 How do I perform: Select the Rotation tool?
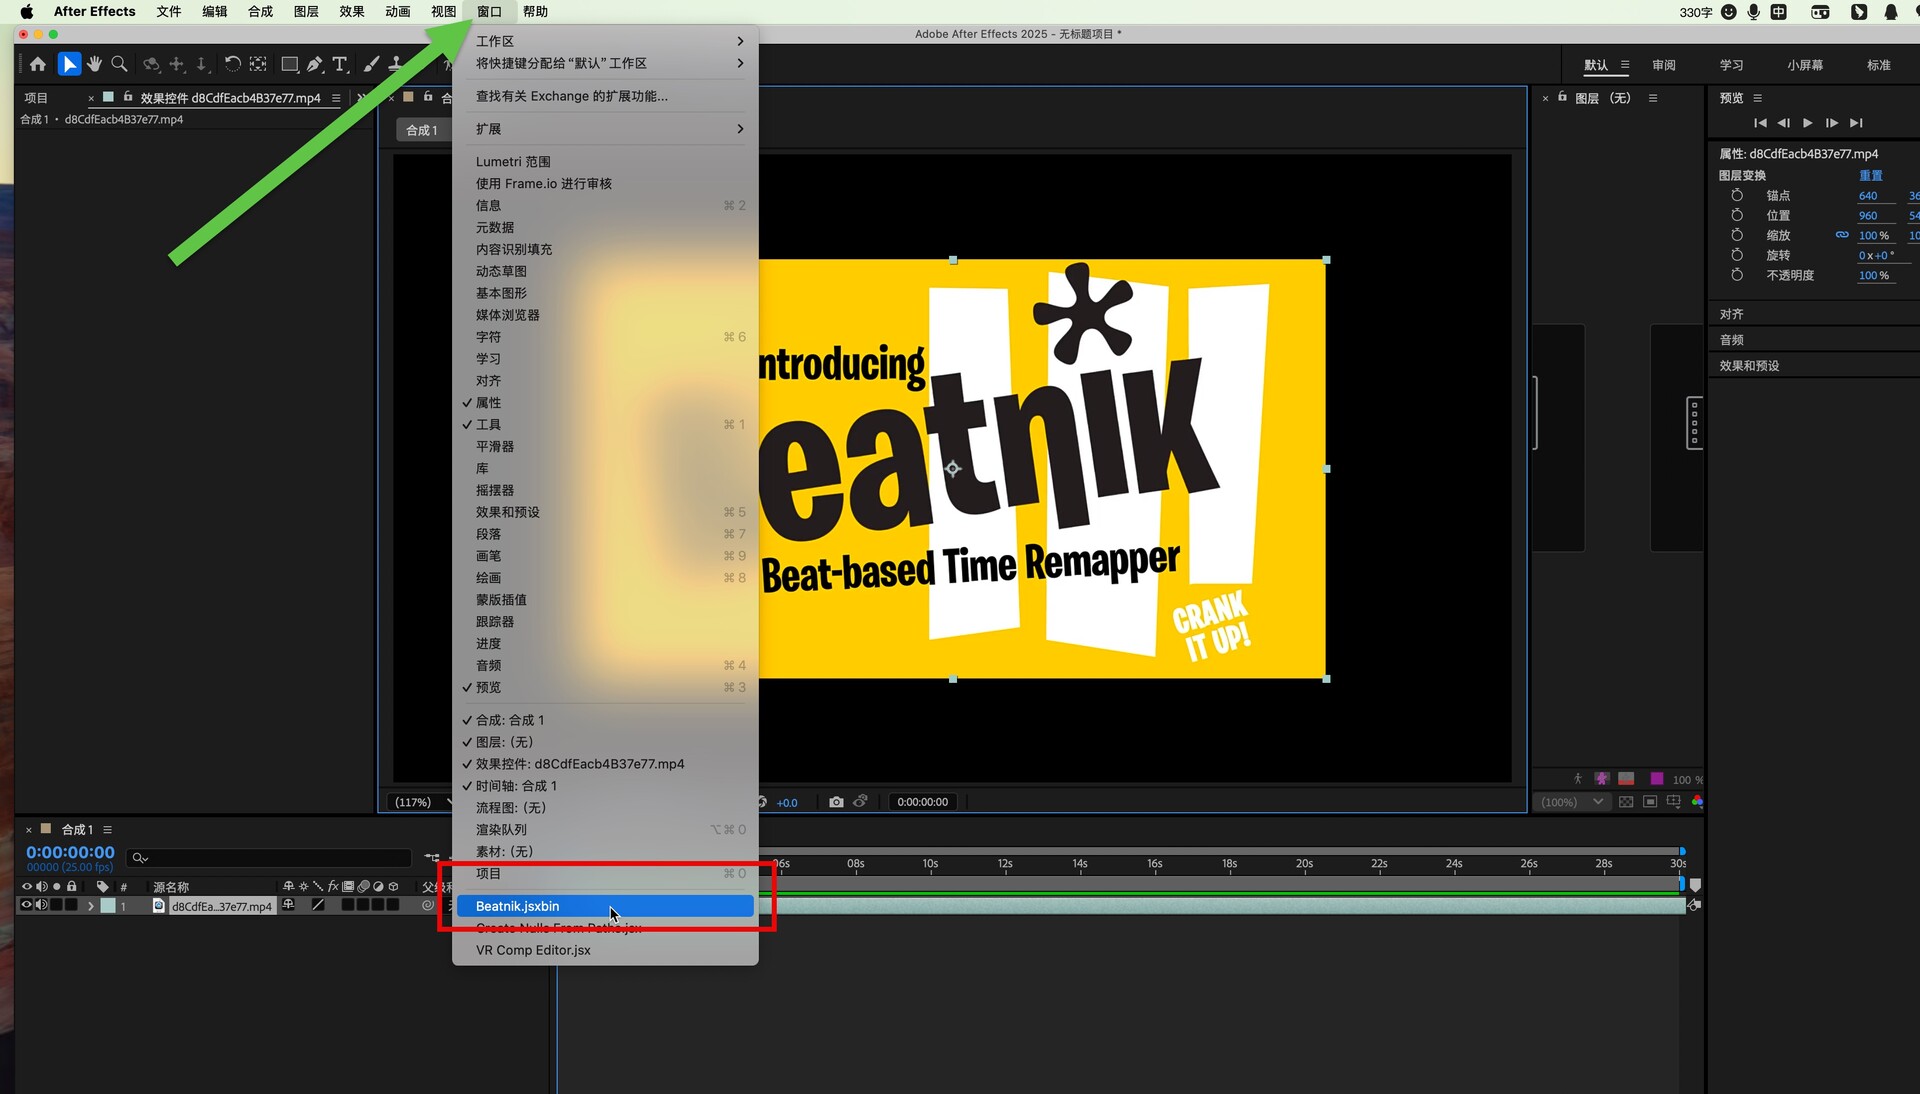[x=232, y=64]
